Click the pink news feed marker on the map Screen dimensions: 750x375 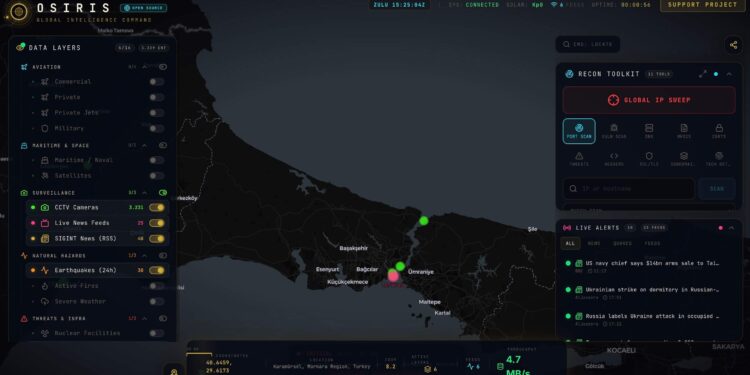click(393, 276)
